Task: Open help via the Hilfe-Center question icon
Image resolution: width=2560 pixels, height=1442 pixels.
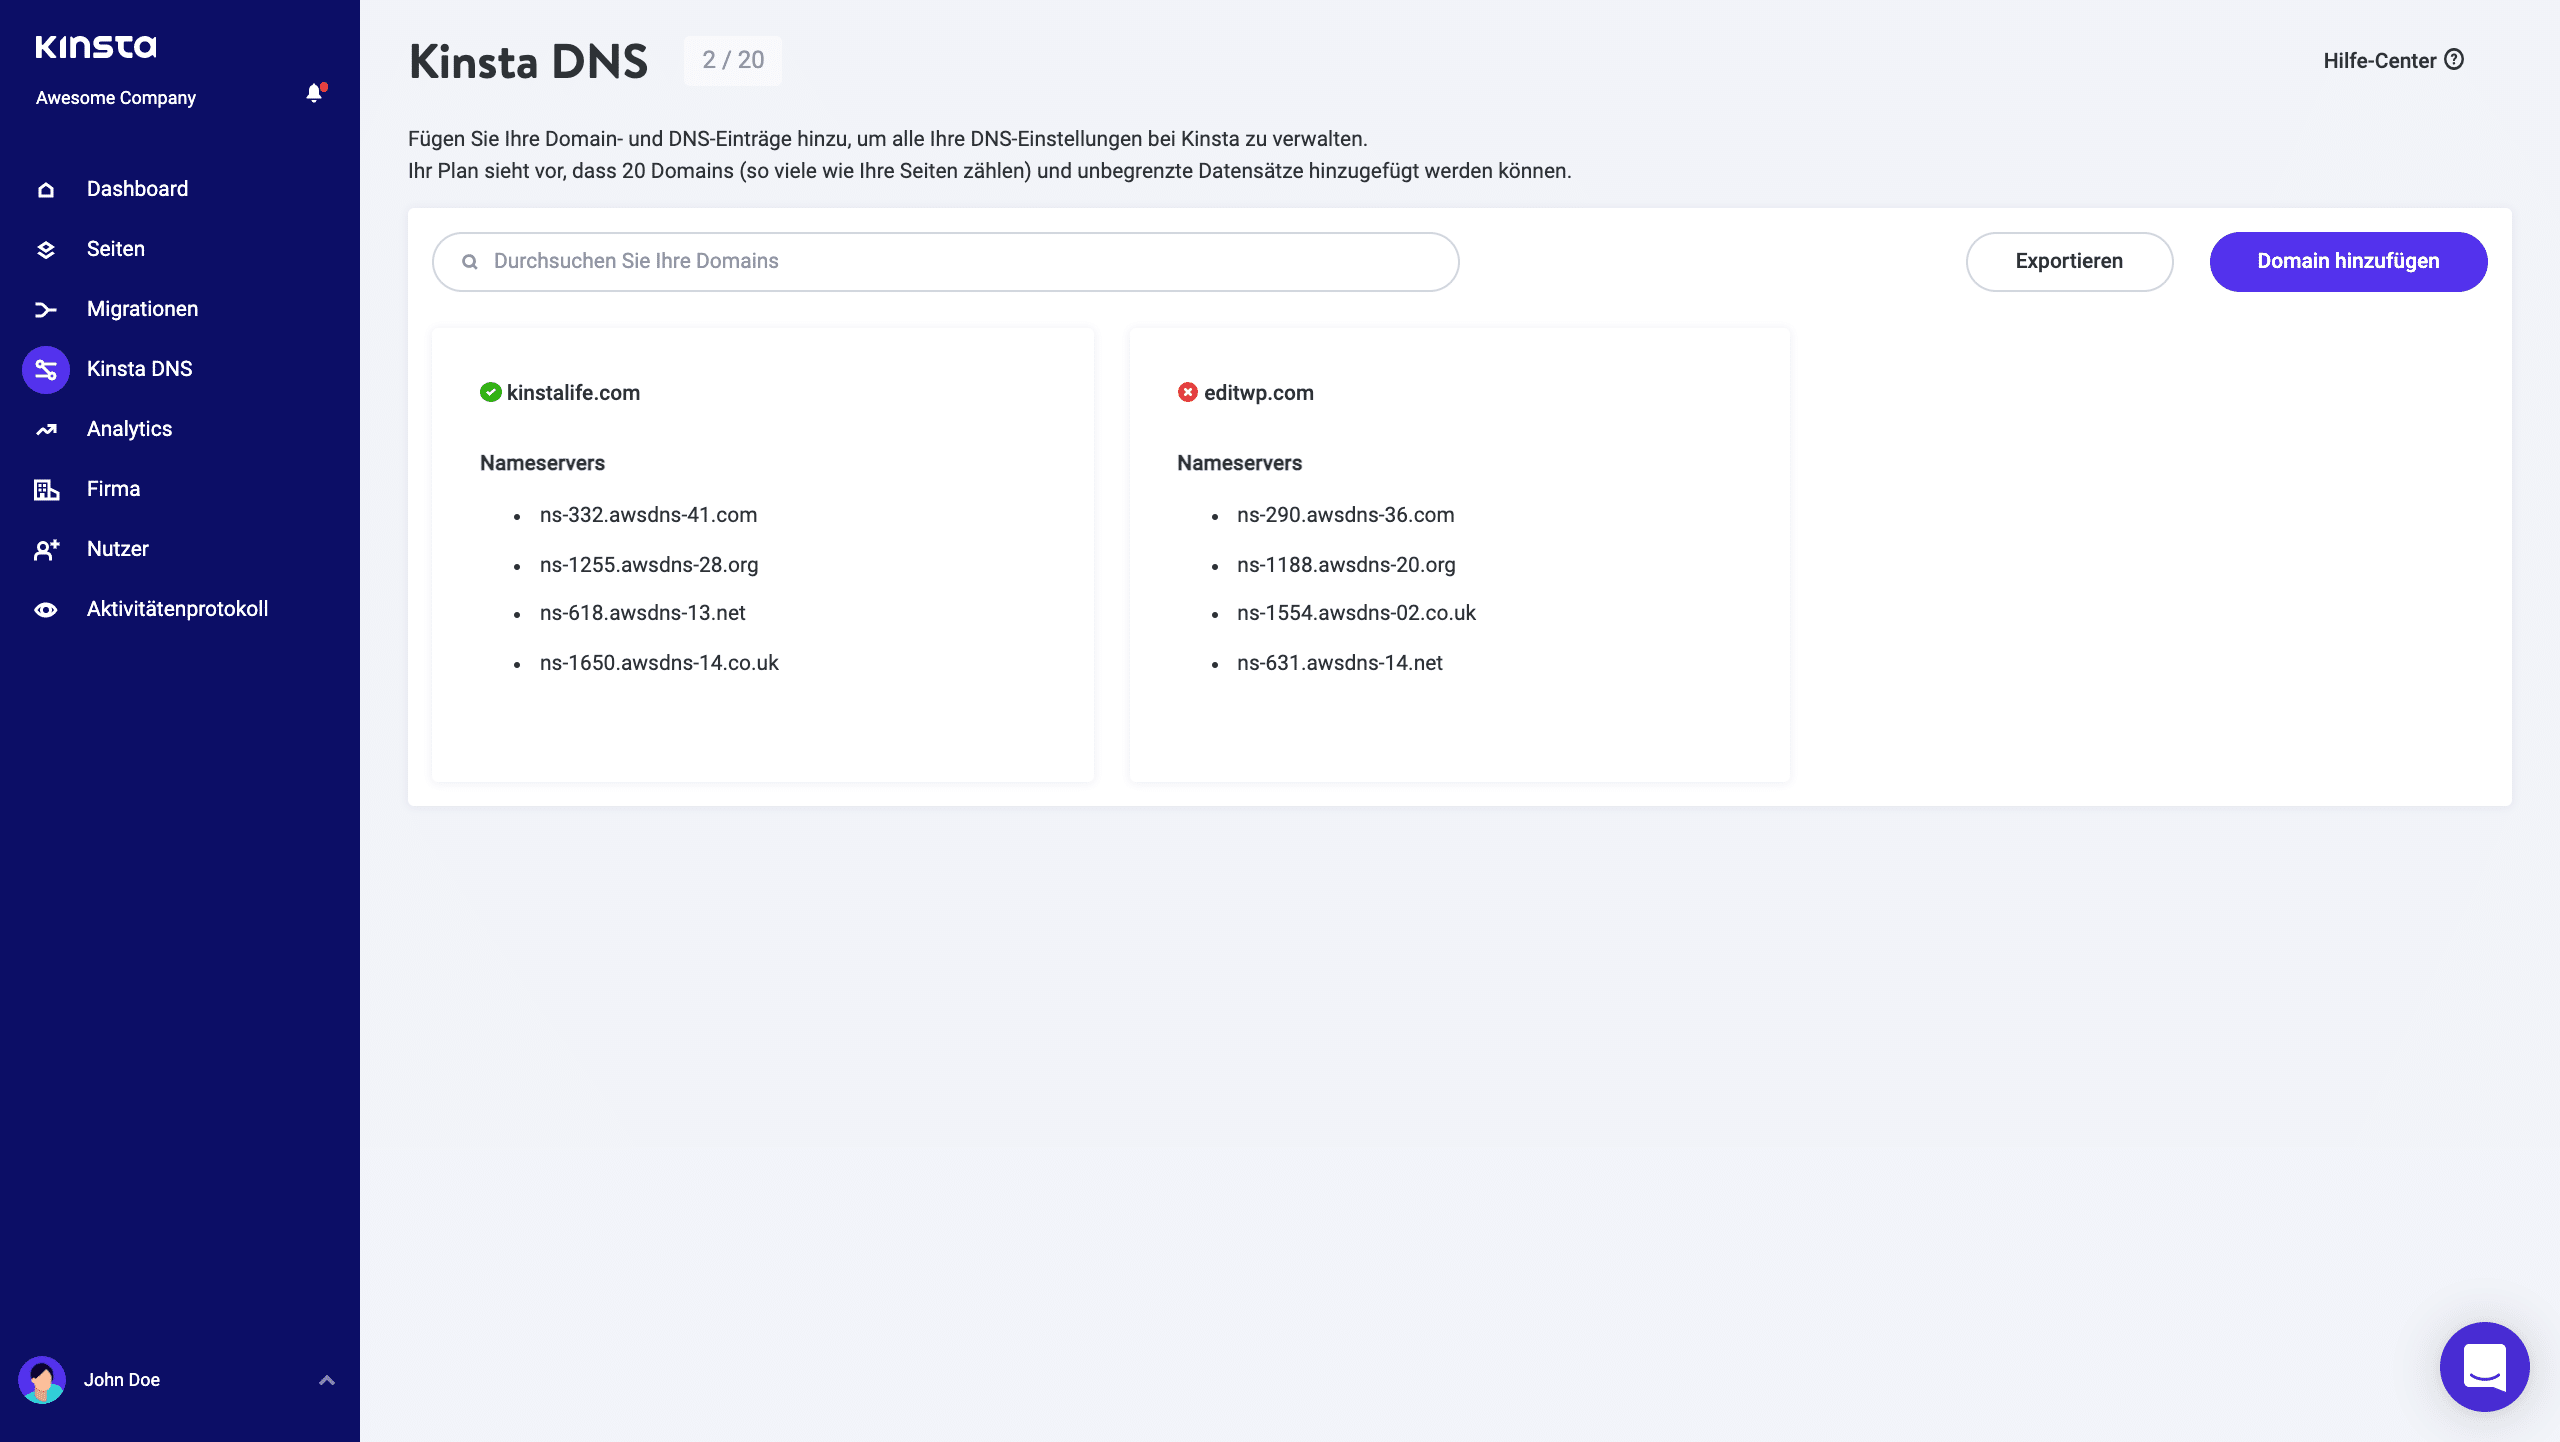Action: tap(2454, 60)
